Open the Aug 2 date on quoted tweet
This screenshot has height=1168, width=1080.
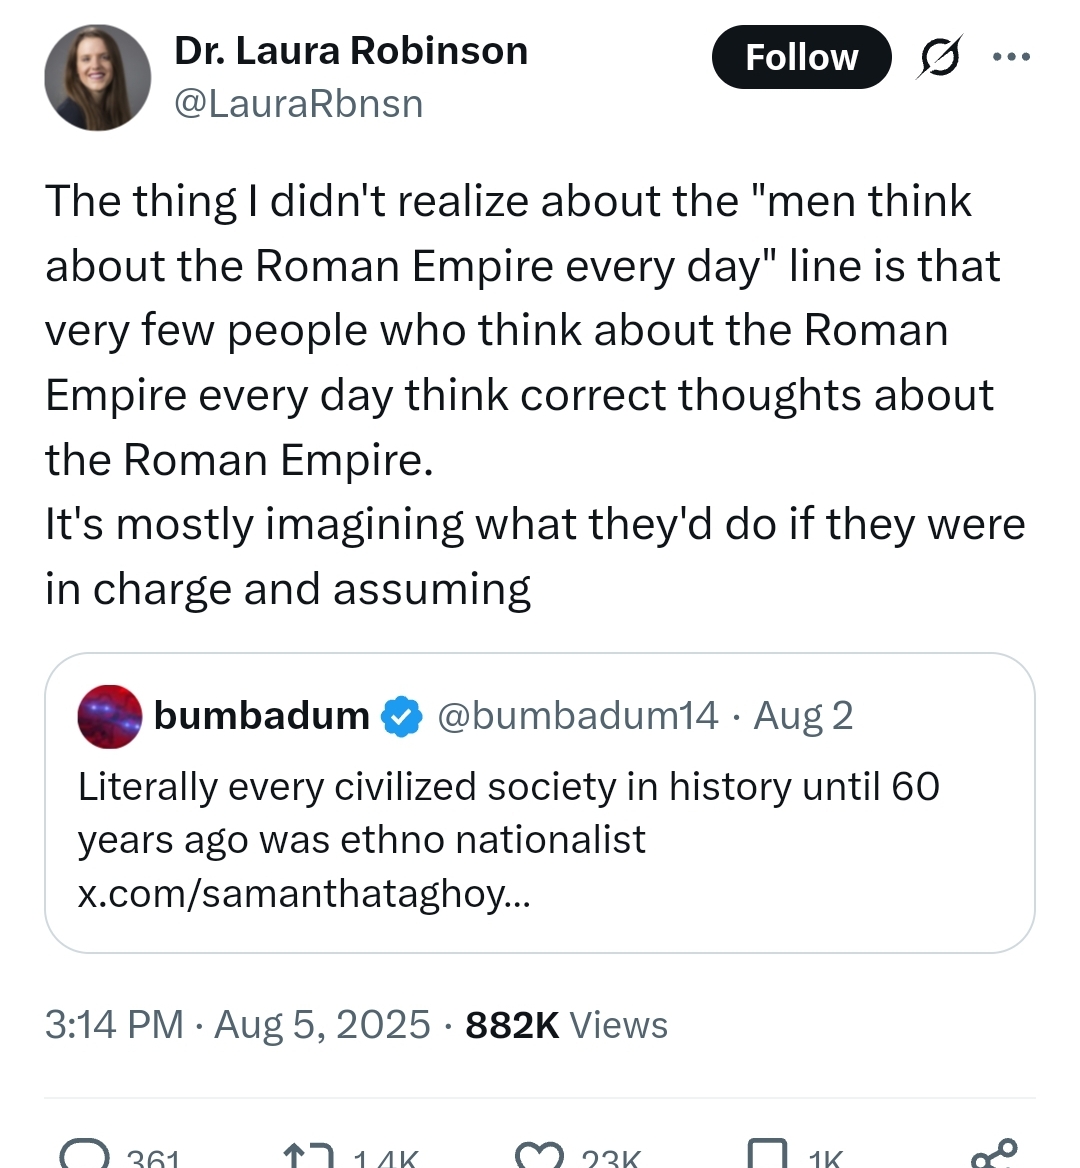point(803,716)
